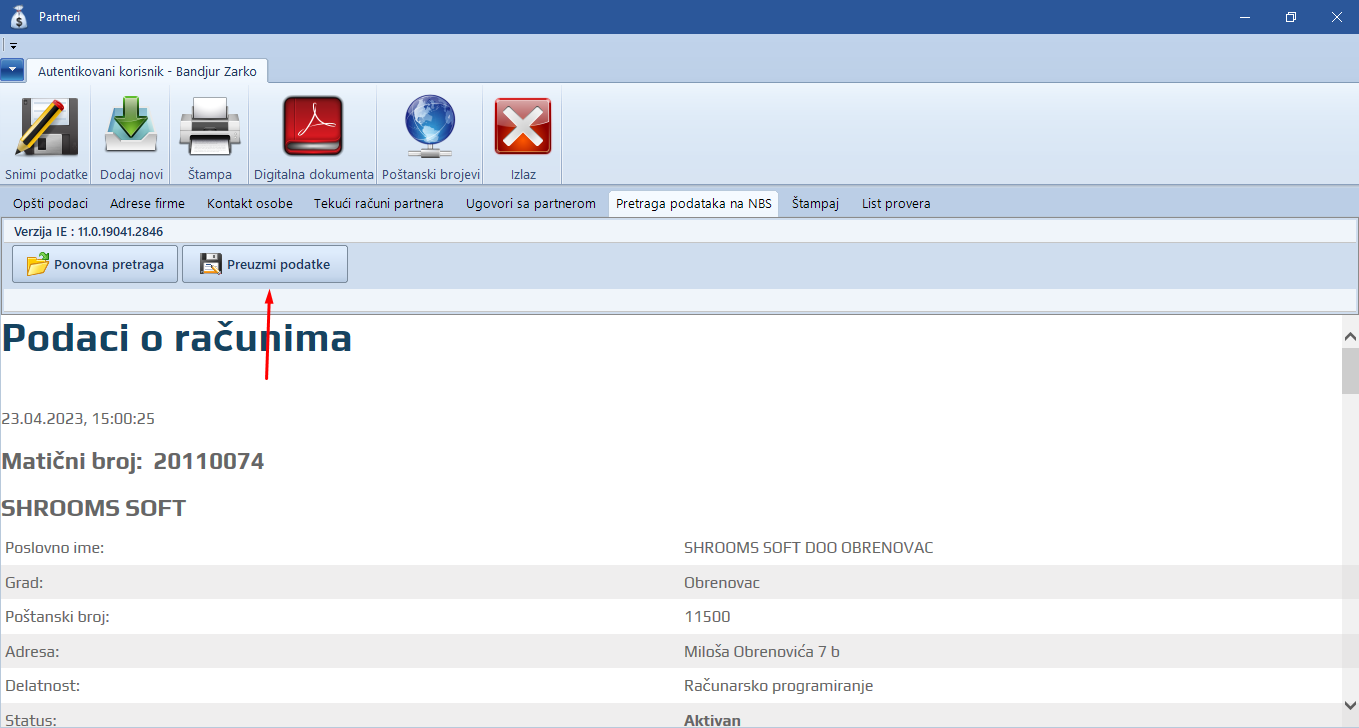Open Poštanski brojevi globe icon
Image resolution: width=1359 pixels, height=728 pixels.
431,126
